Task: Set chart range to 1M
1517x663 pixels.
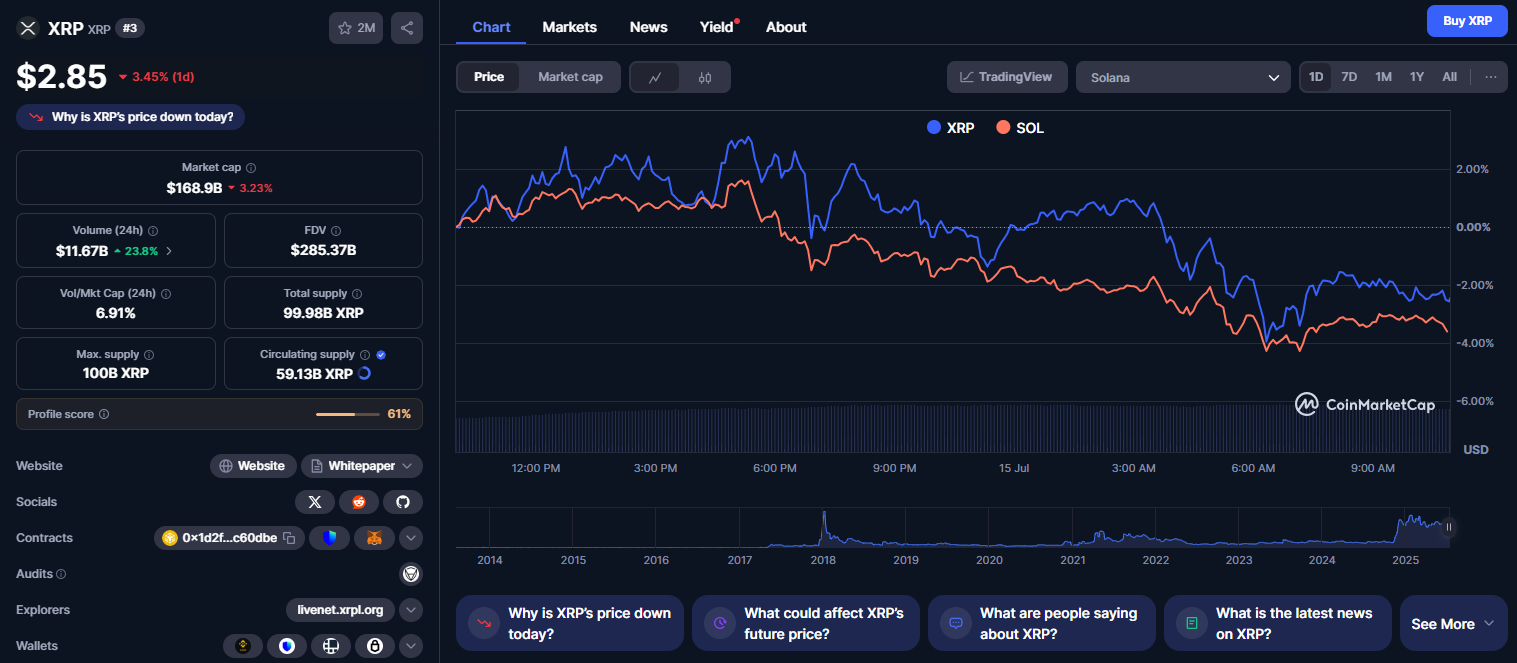Action: point(1383,77)
